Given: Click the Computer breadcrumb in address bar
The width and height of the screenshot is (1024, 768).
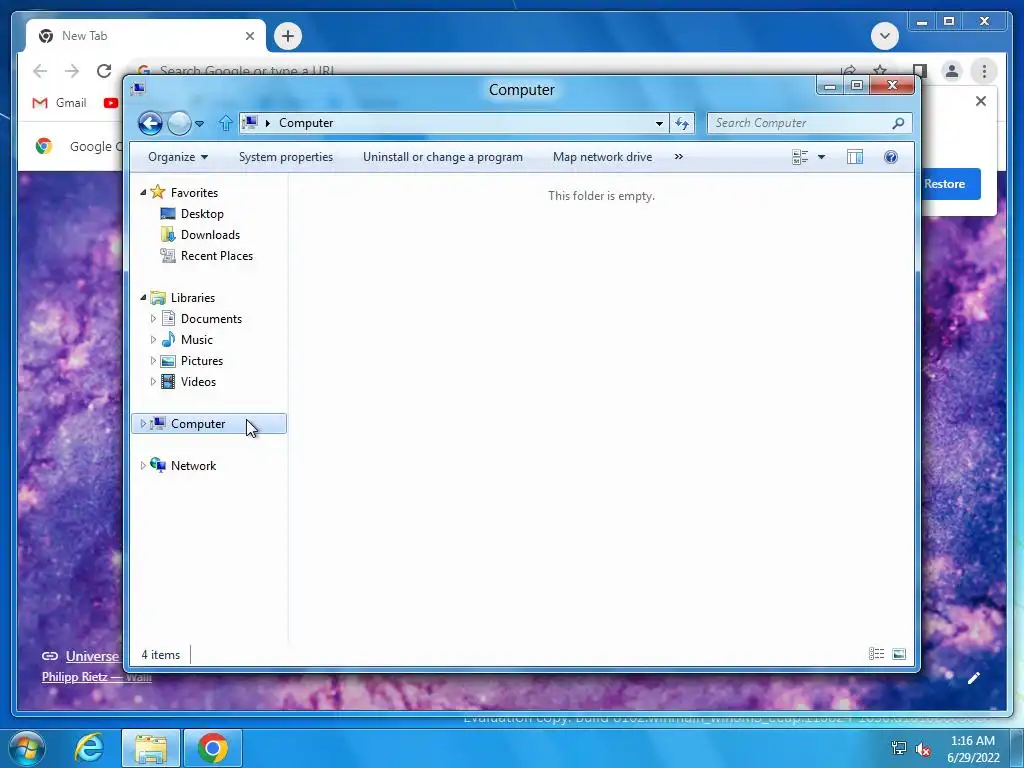Looking at the screenshot, I should click(306, 123).
